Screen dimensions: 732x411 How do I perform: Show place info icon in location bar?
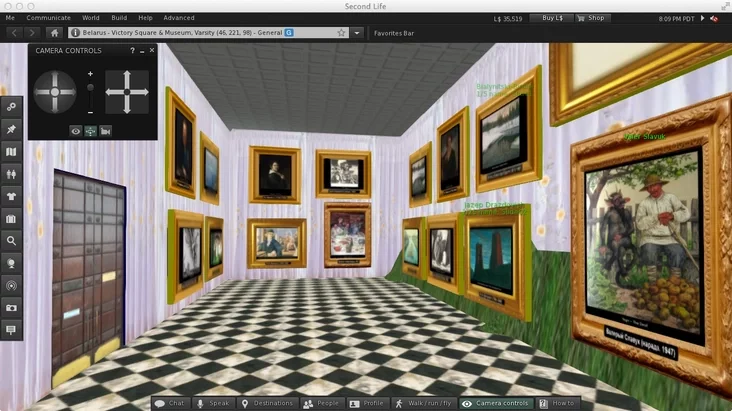75,33
